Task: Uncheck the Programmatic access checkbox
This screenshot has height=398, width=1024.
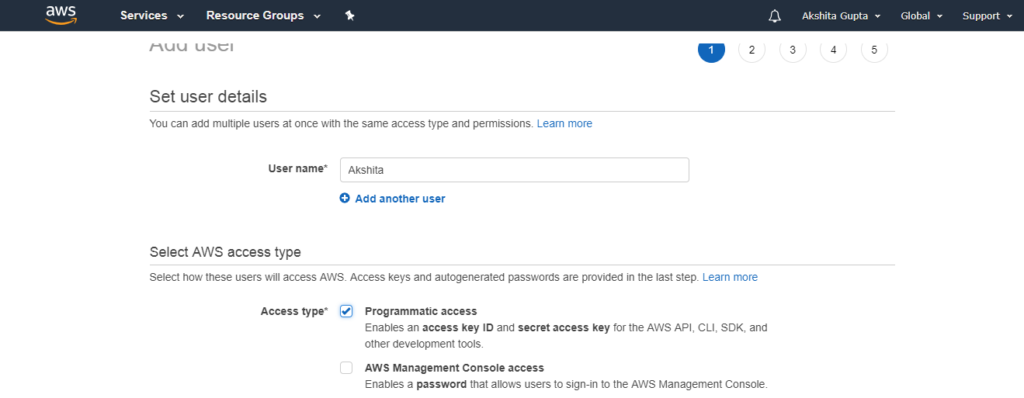Action: click(x=346, y=312)
